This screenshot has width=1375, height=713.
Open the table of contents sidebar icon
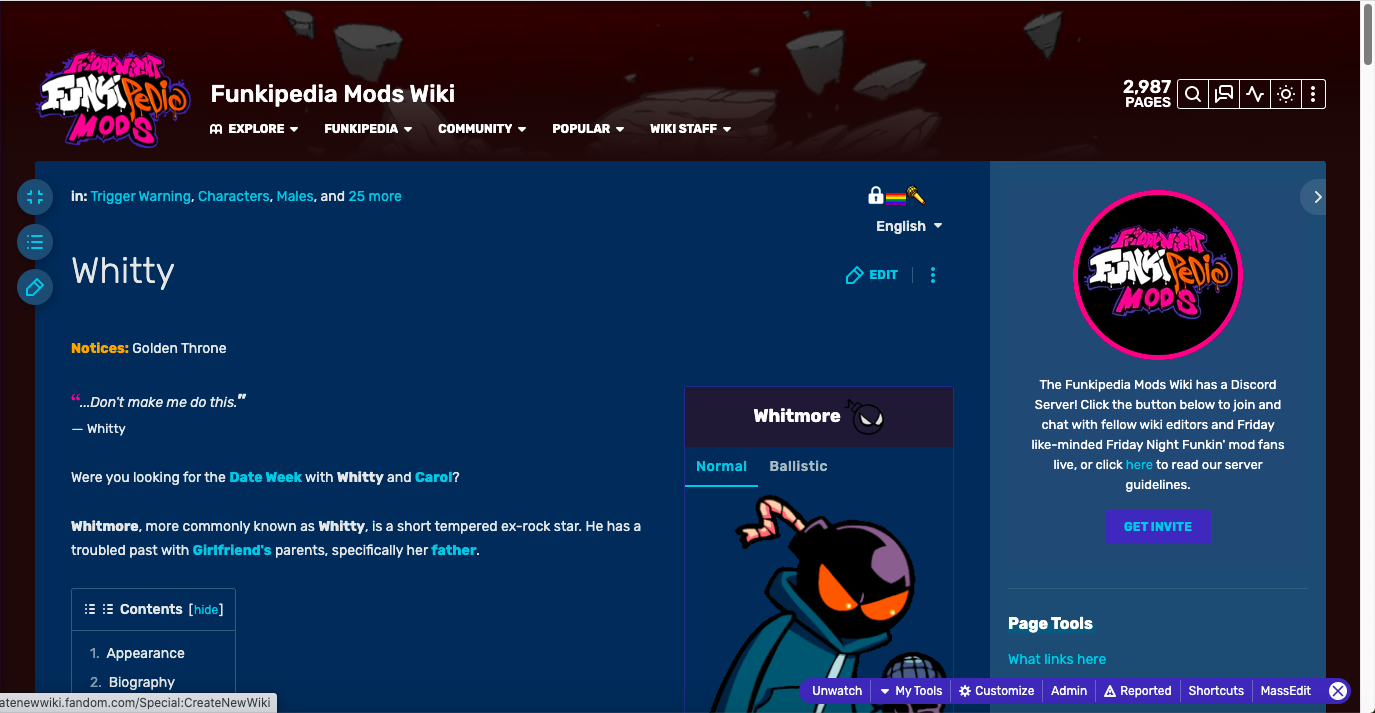tap(35, 242)
